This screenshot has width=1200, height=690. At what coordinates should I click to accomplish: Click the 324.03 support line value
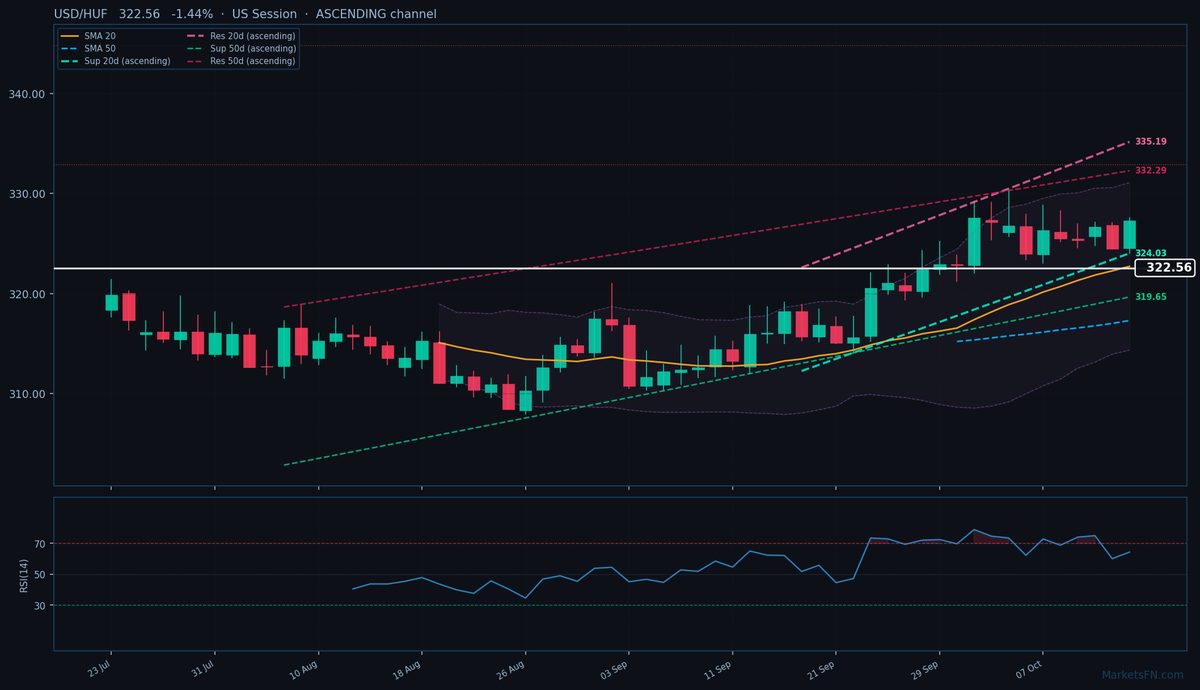point(1151,254)
